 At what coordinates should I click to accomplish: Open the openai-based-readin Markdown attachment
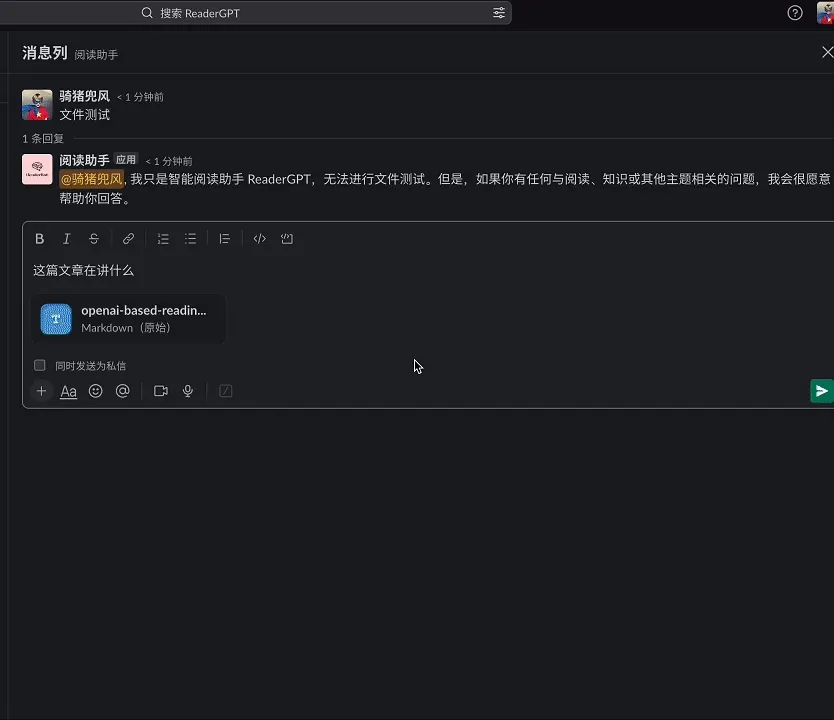130,318
